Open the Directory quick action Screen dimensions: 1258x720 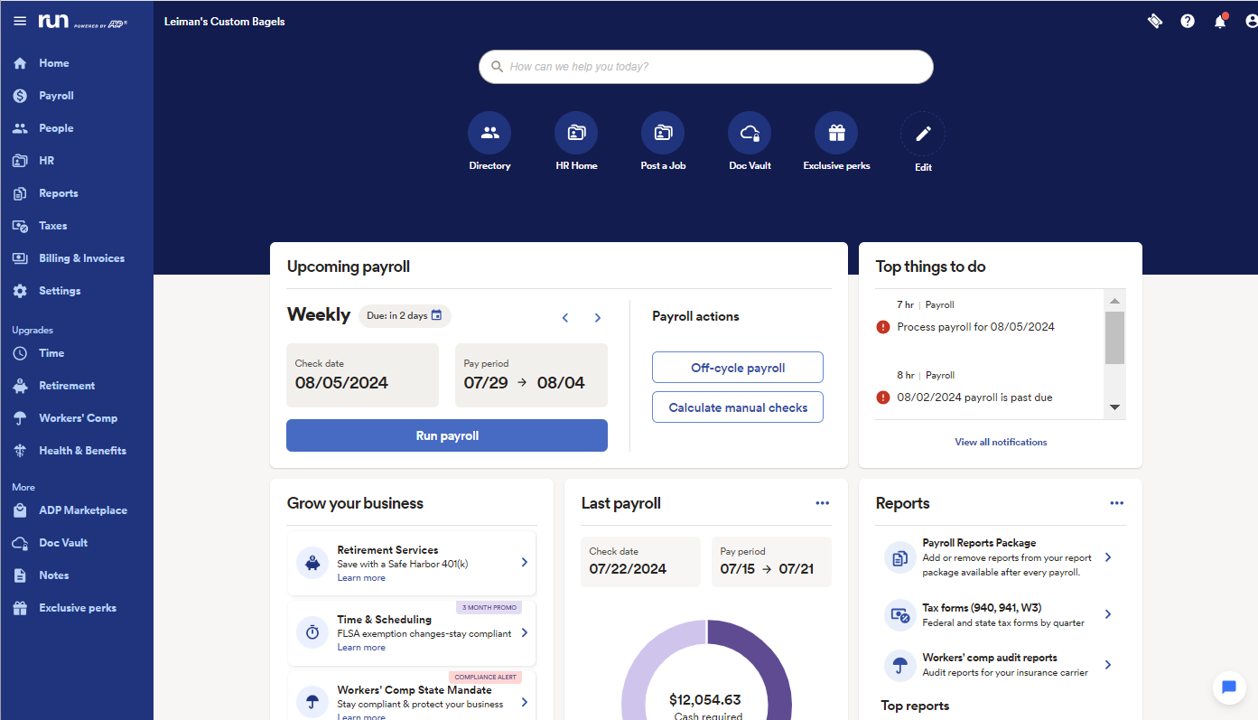coord(489,131)
